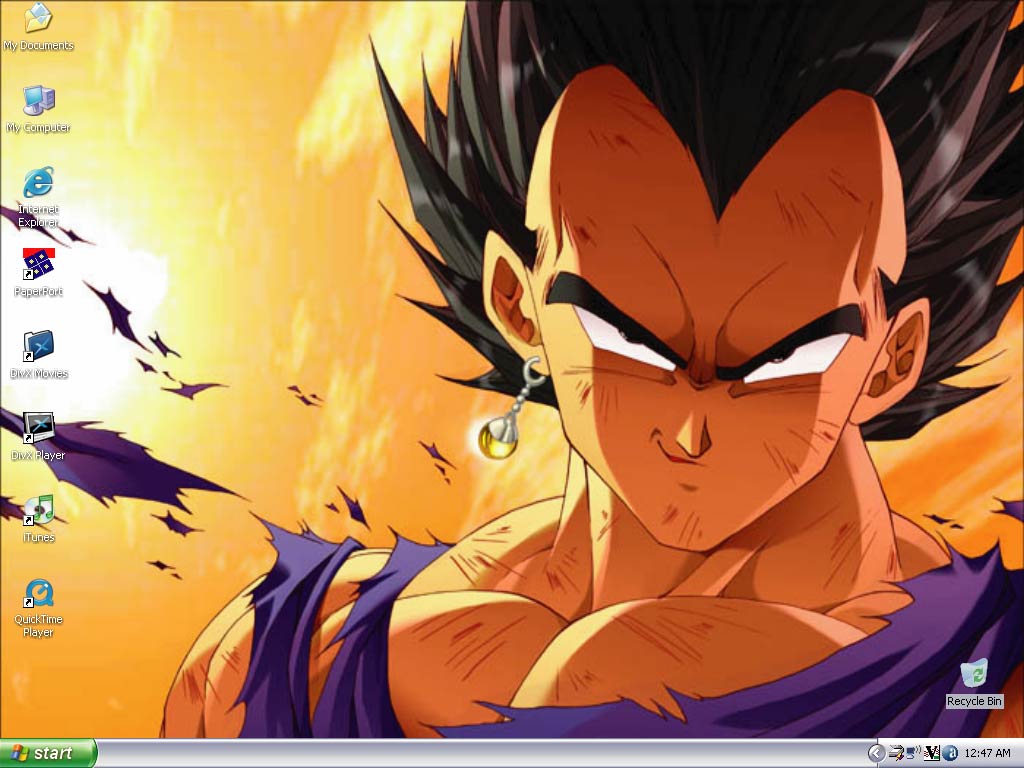Click the blue antivirus tray icon
Image resolution: width=1024 pixels, height=768 pixels.
click(949, 753)
